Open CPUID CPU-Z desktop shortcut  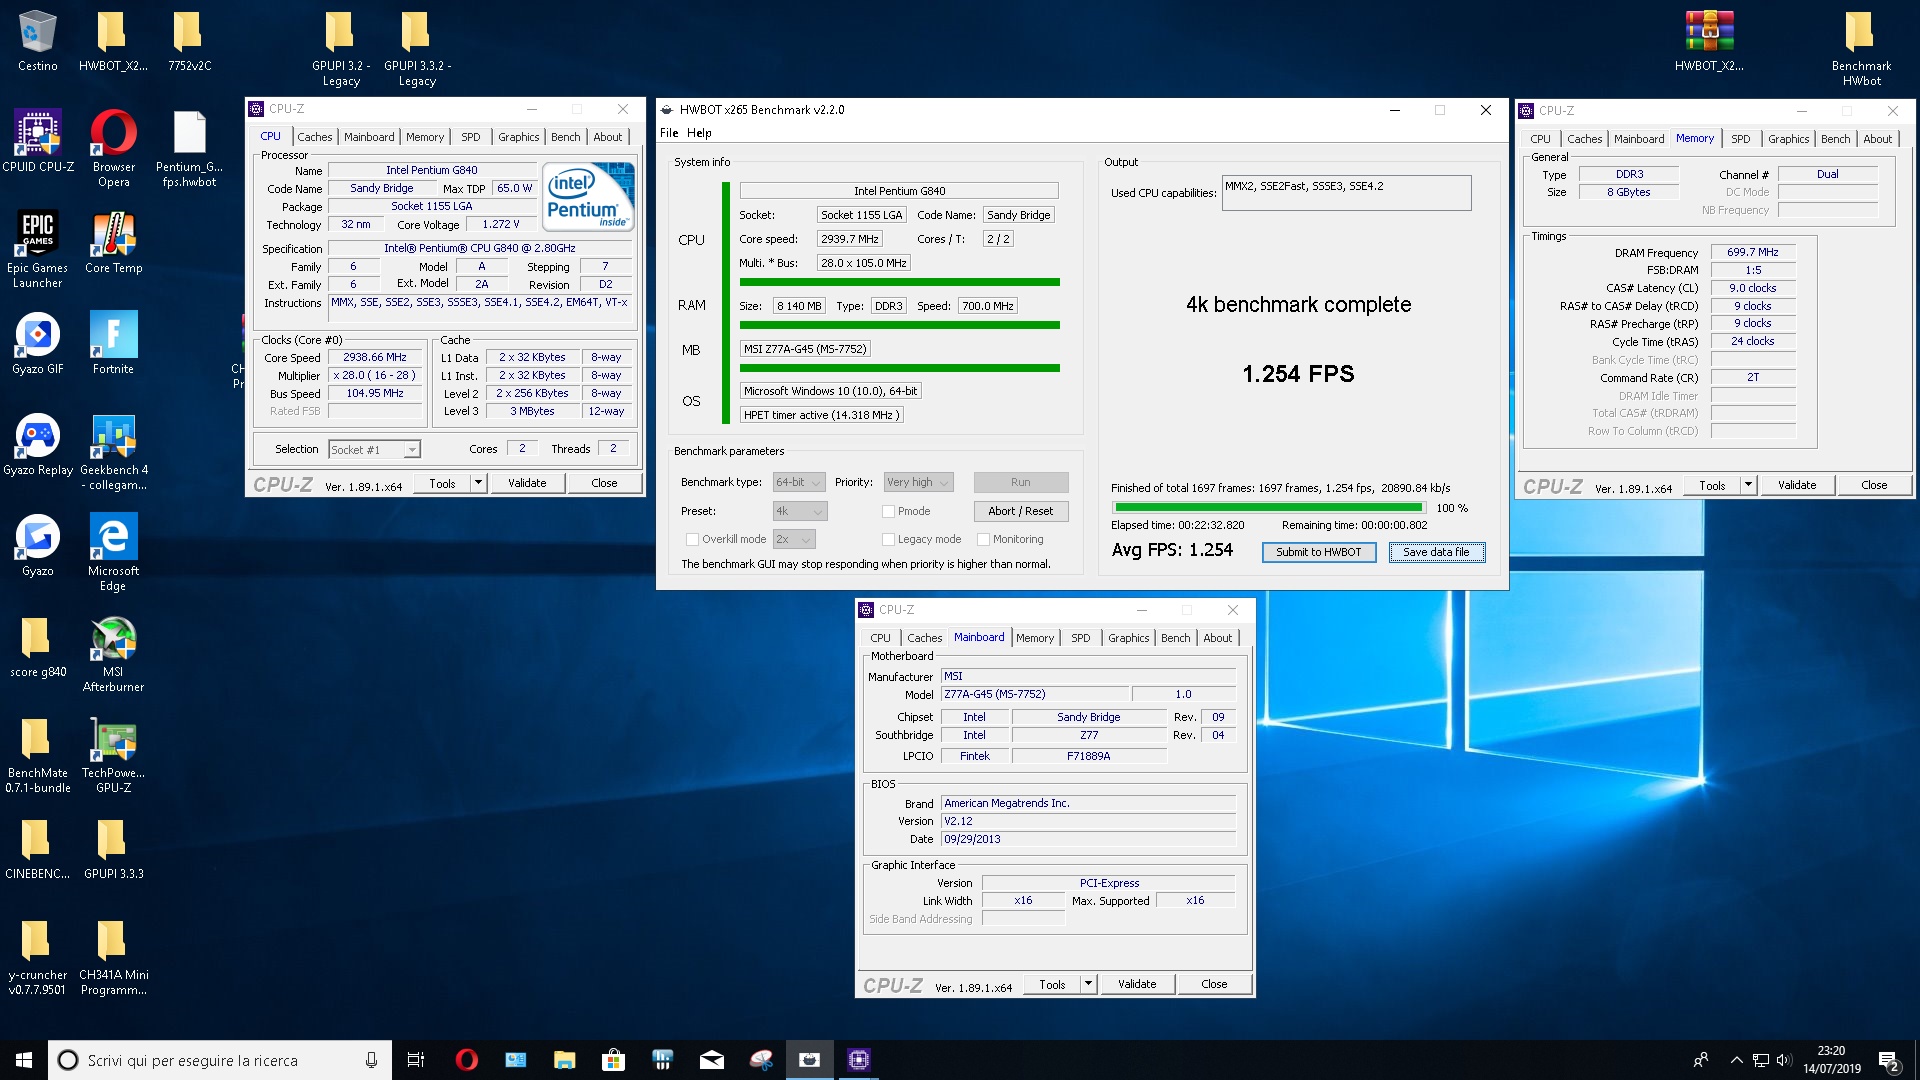click(38, 142)
